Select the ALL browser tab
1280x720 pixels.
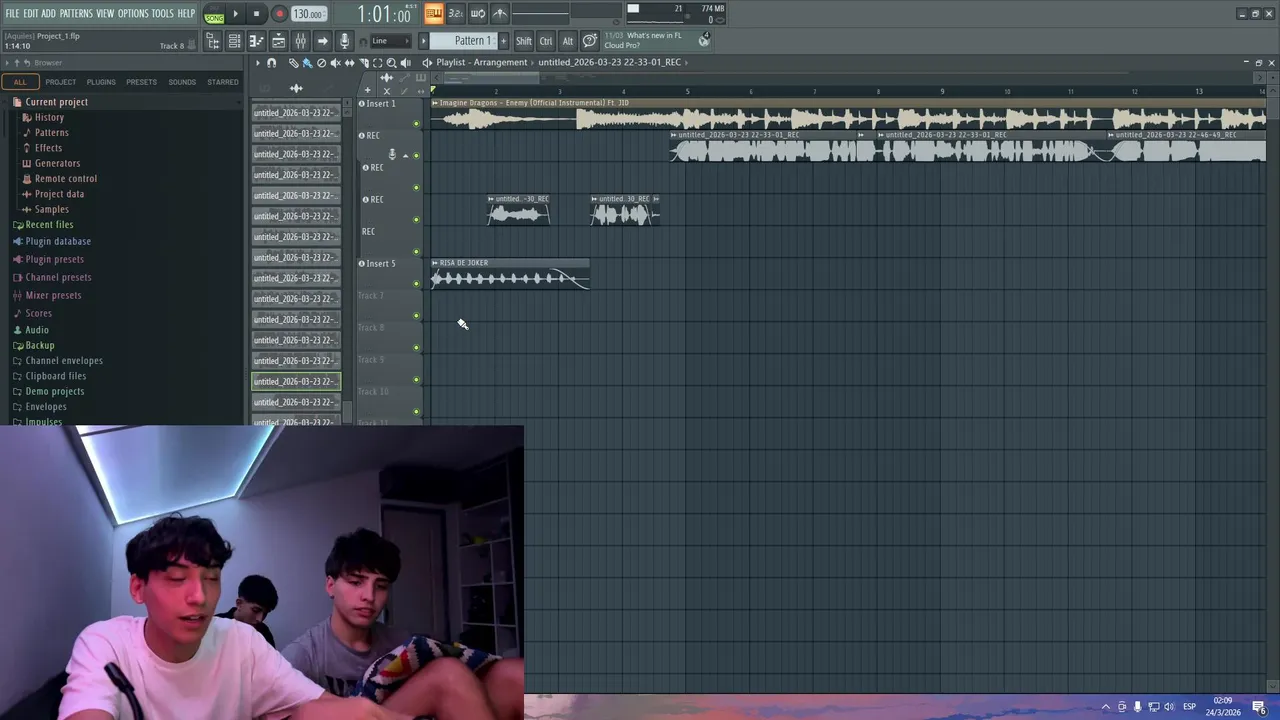point(20,82)
